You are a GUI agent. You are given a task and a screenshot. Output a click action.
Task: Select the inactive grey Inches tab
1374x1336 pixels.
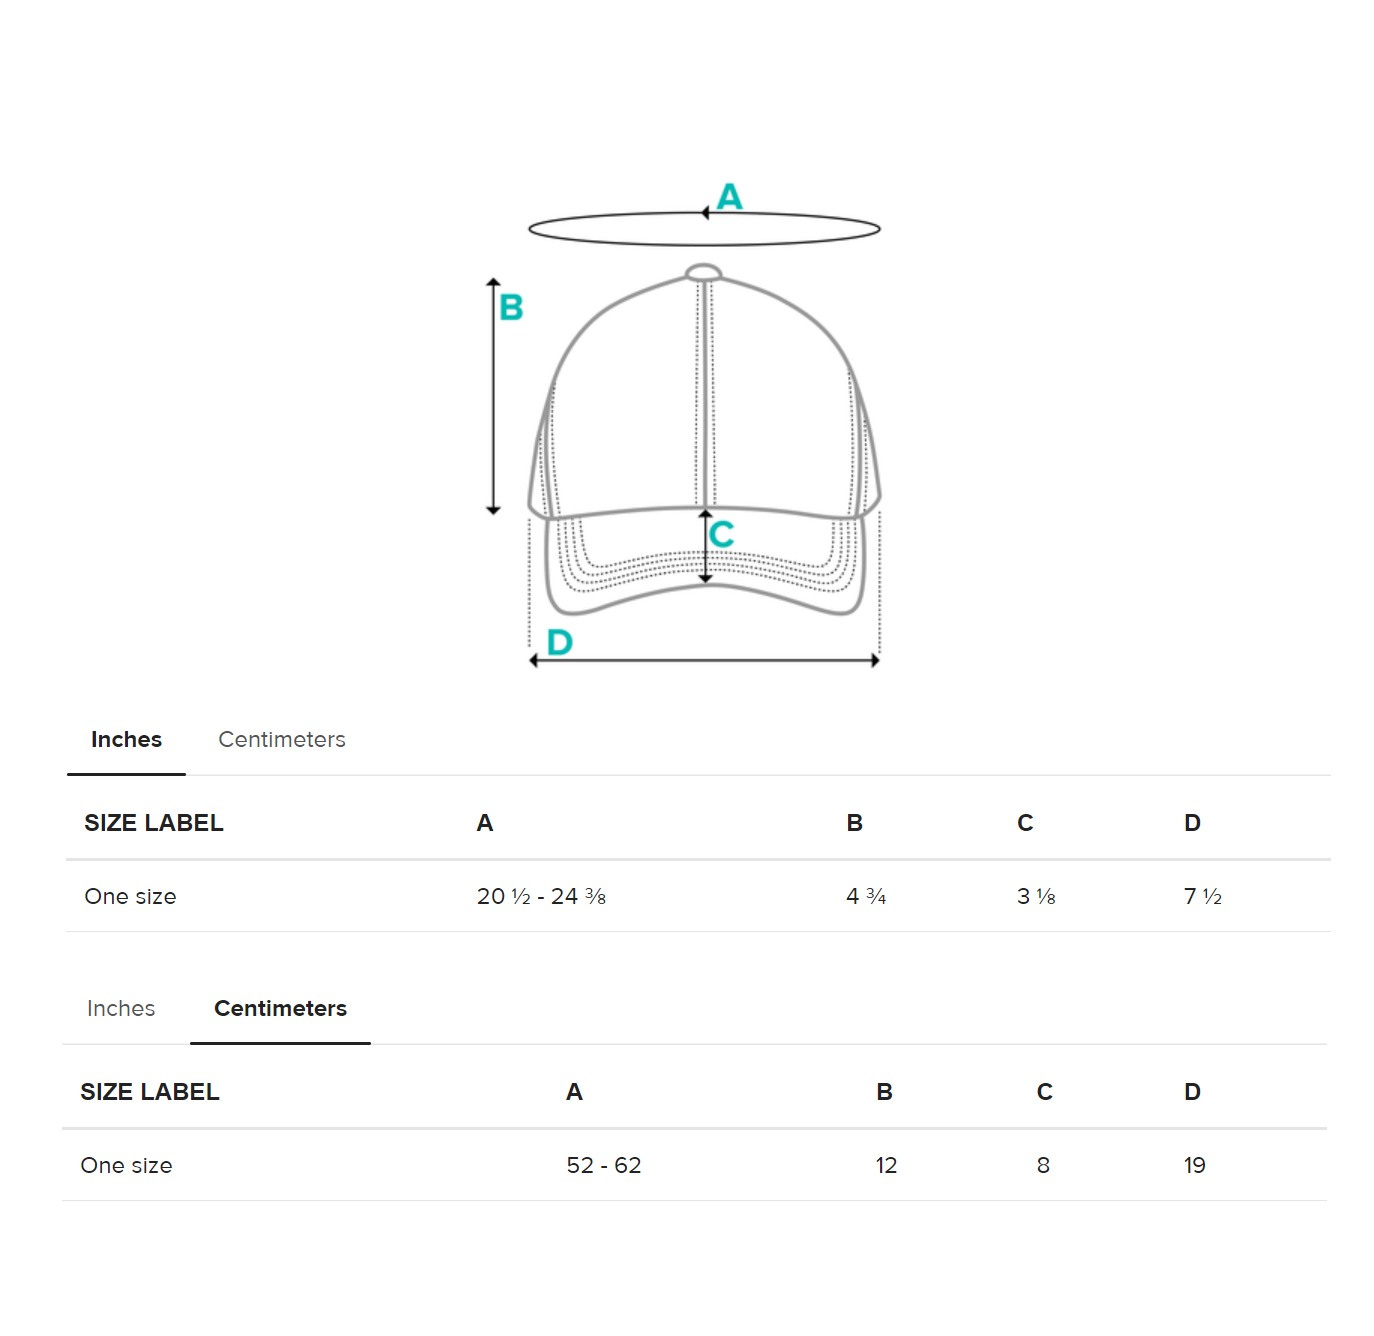pos(121,1009)
